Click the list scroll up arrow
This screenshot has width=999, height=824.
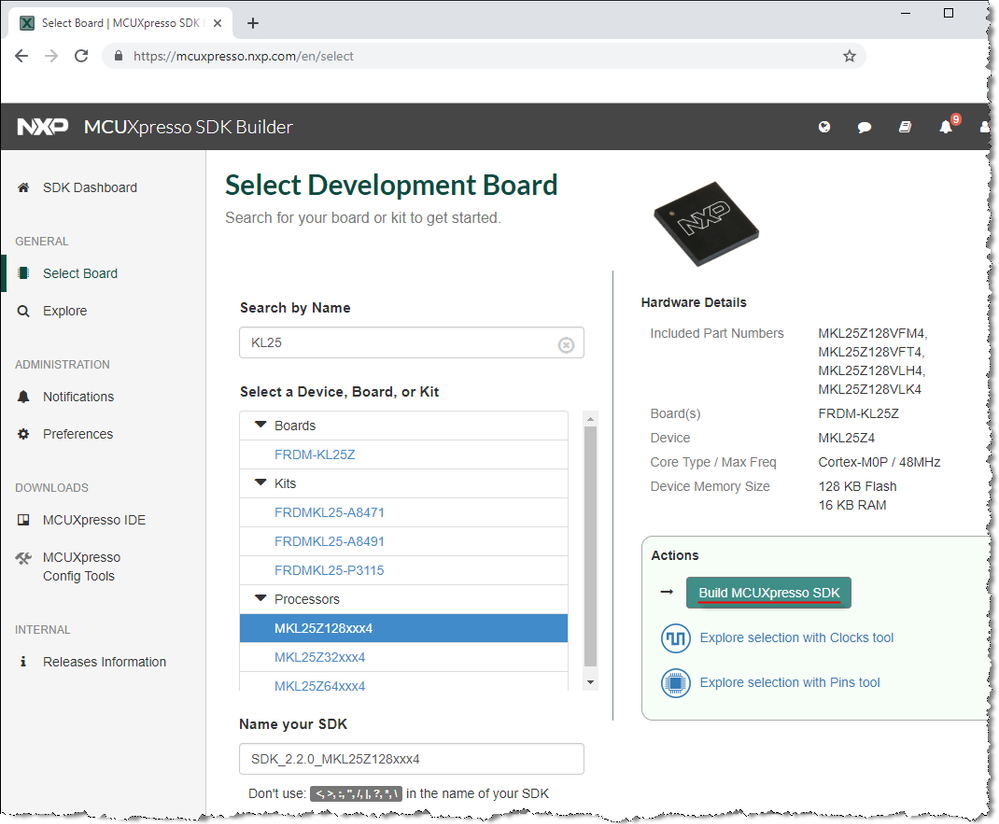coord(590,419)
